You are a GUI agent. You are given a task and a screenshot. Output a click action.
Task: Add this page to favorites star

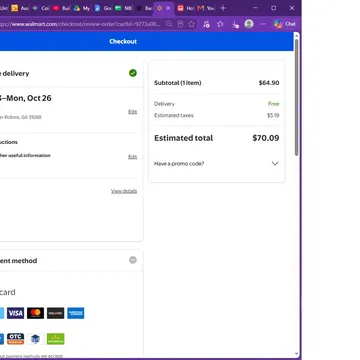coord(191,24)
